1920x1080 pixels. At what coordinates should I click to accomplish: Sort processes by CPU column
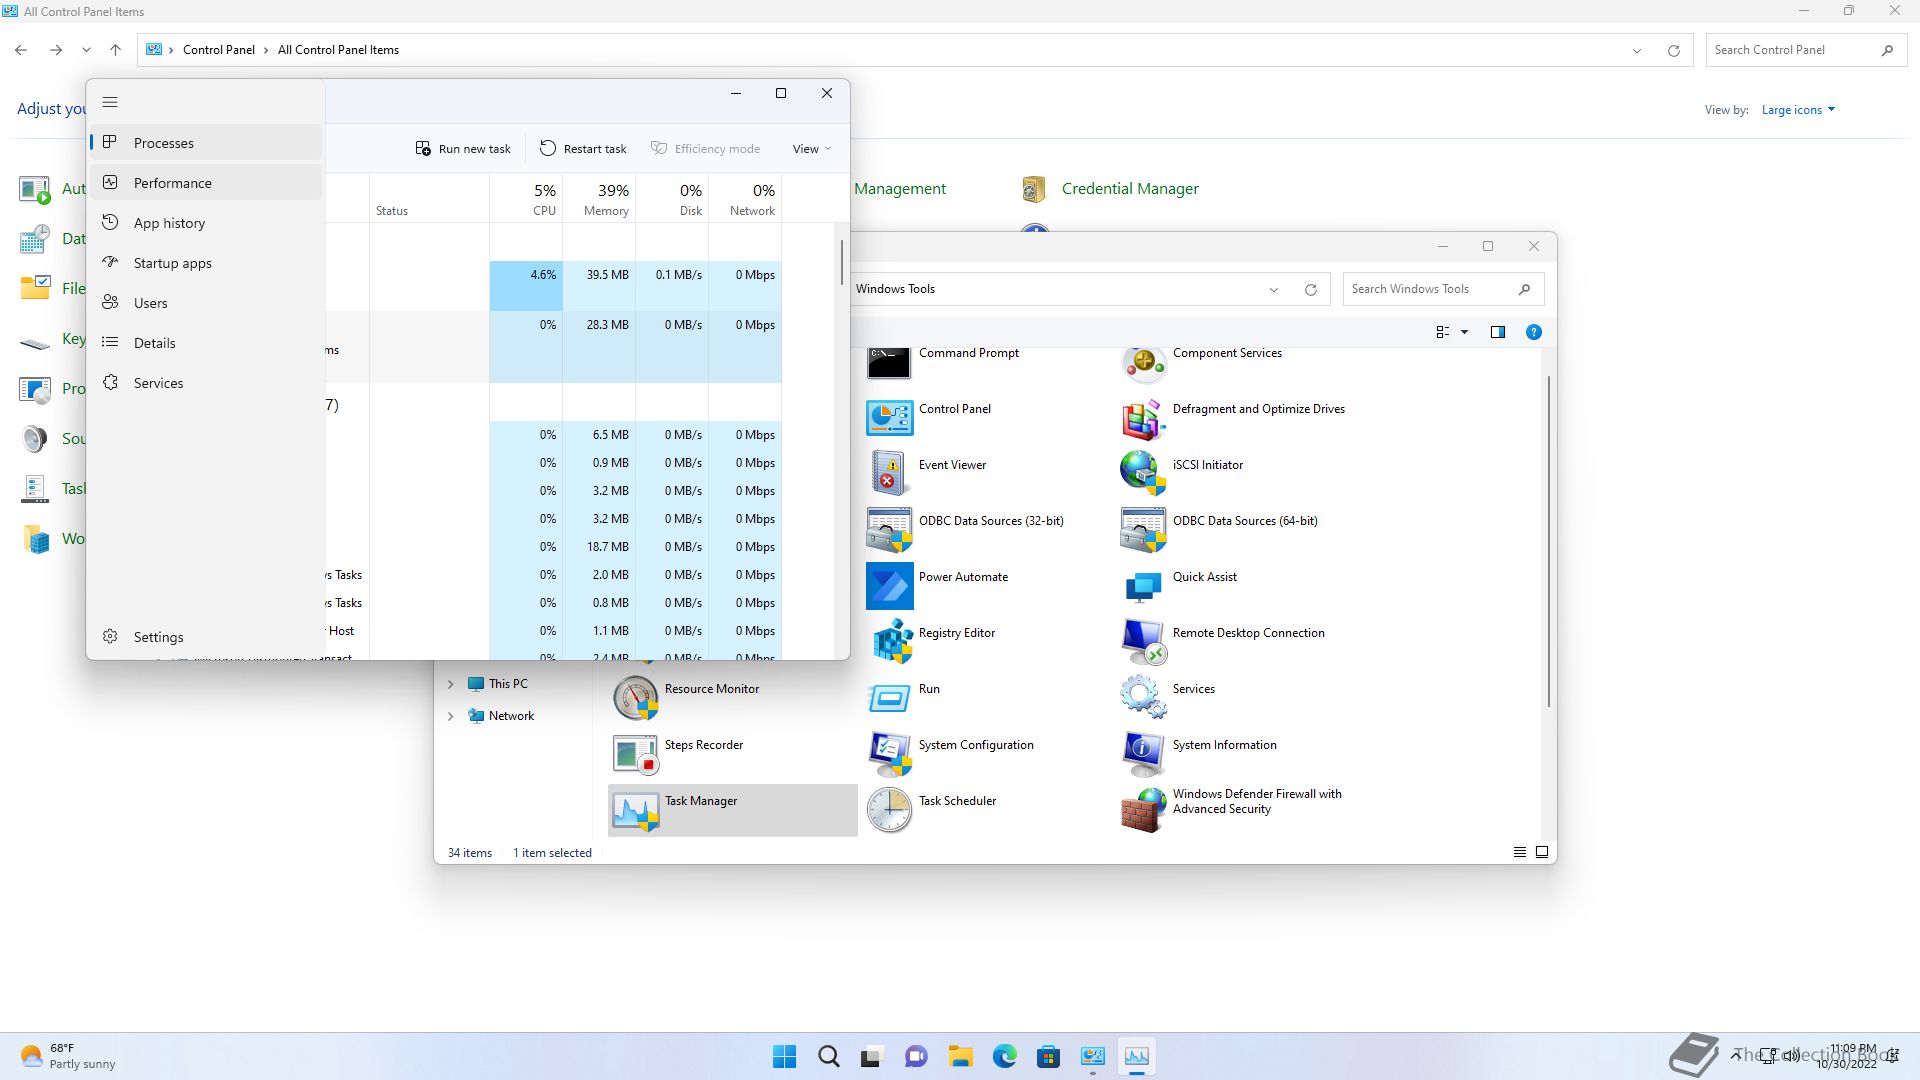click(526, 199)
